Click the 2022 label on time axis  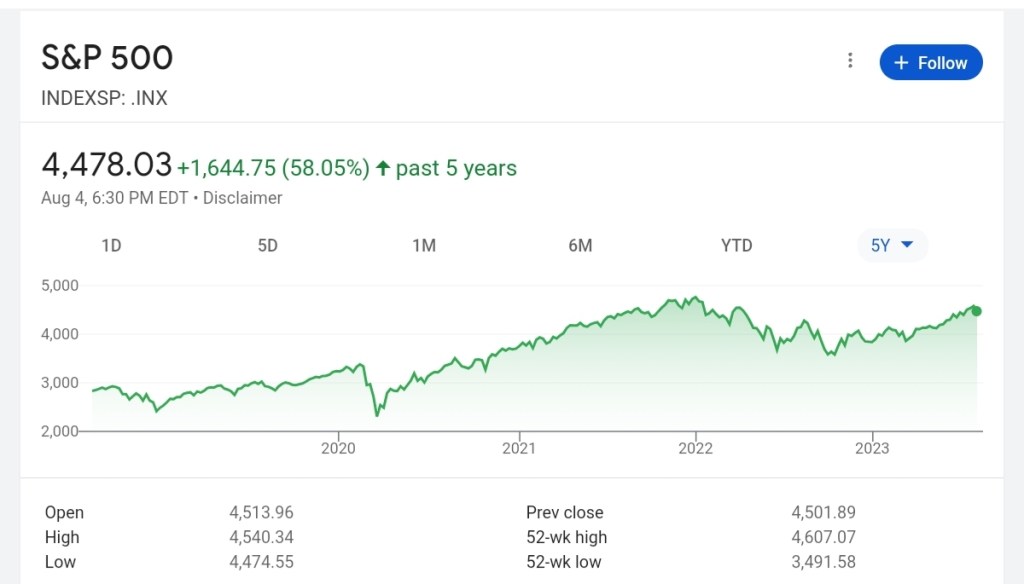point(695,448)
